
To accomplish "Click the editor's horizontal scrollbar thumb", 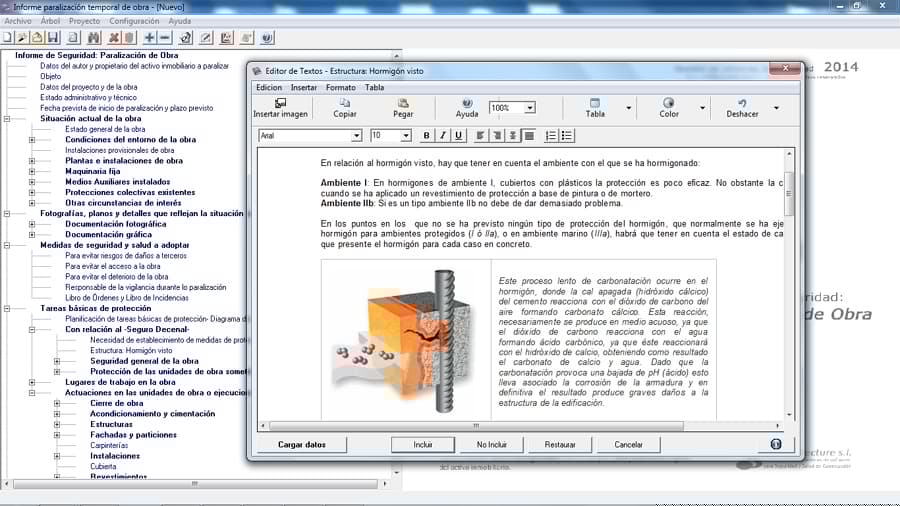I will [x=476, y=426].
